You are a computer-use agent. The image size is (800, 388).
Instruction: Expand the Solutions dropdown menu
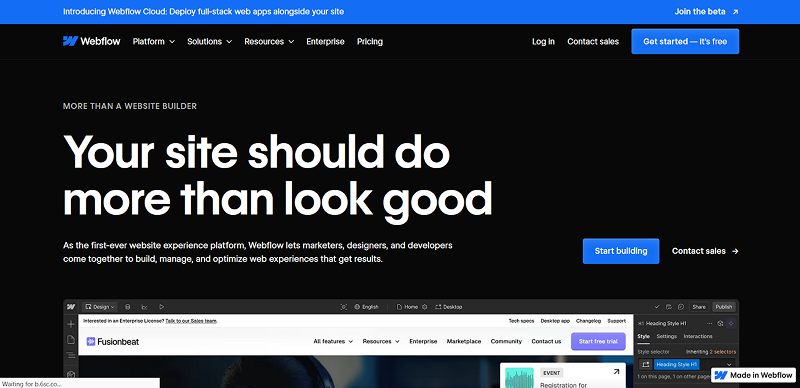[x=209, y=41]
